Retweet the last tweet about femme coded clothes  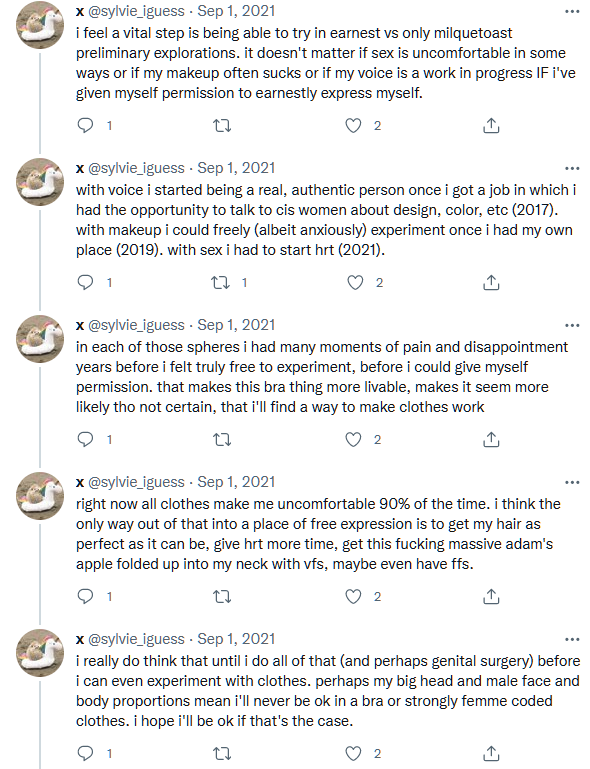click(x=223, y=753)
